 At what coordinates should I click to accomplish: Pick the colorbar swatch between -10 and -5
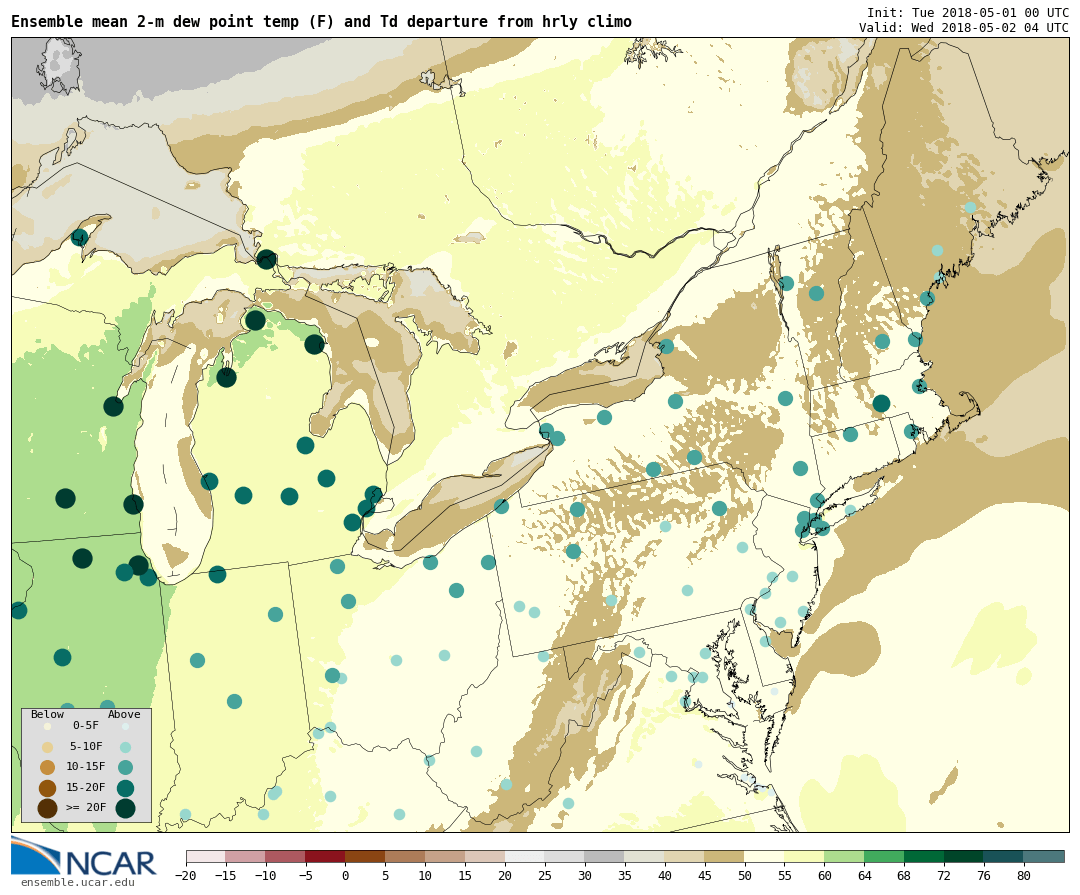pos(285,856)
